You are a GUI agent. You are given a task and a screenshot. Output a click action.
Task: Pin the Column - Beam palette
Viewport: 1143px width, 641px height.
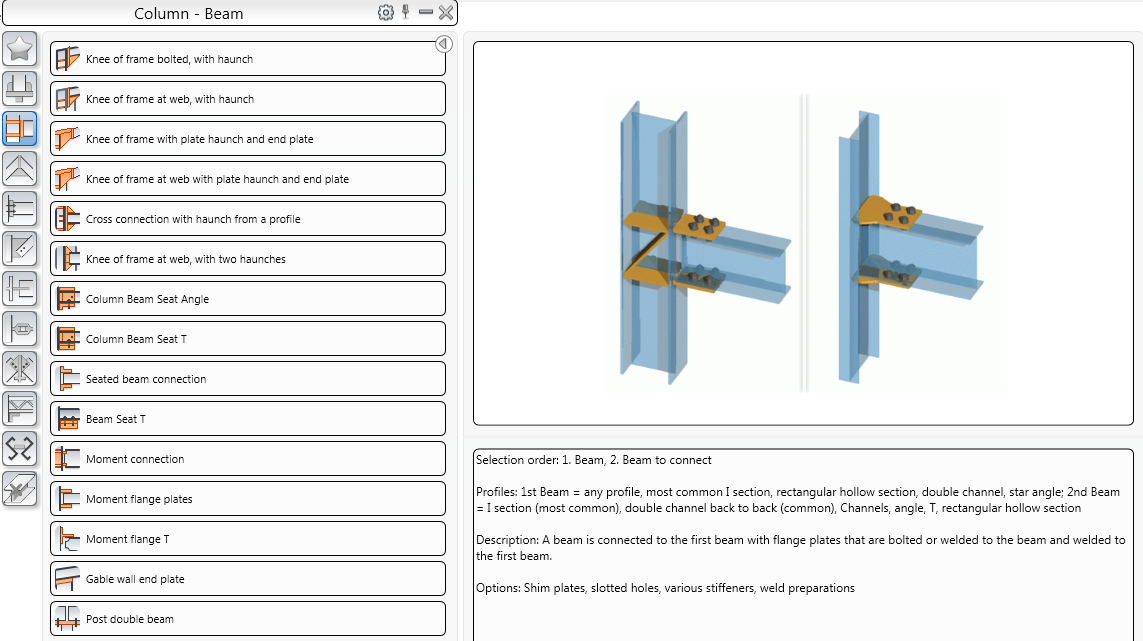click(x=406, y=12)
